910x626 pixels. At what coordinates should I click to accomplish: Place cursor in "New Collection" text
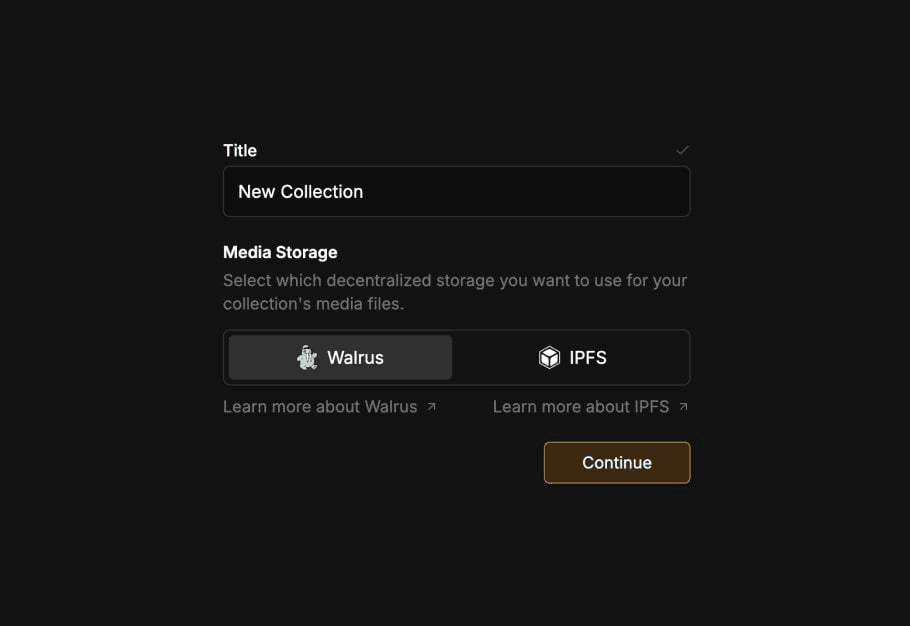[301, 191]
